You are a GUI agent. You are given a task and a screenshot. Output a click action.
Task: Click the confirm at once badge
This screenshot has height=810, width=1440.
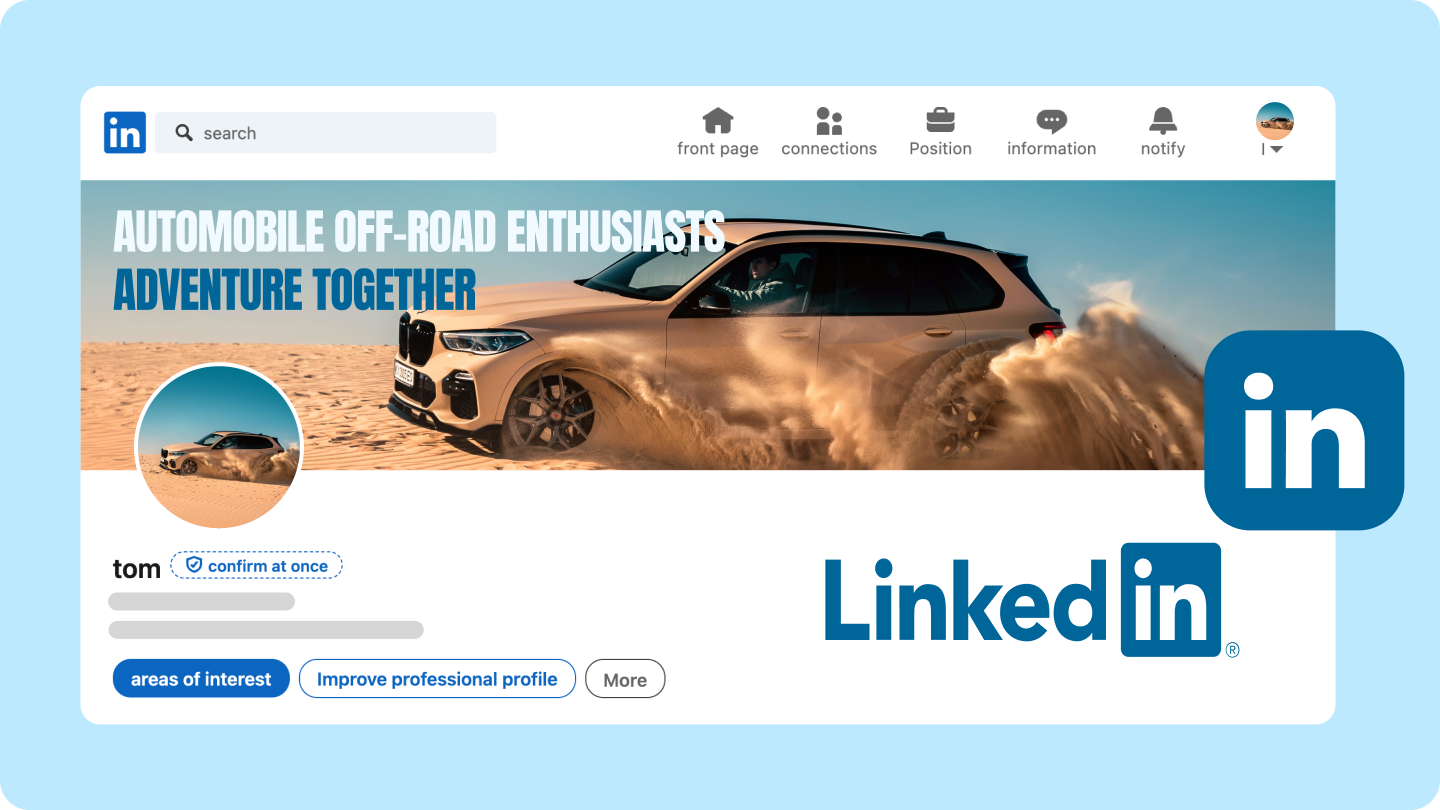click(257, 566)
